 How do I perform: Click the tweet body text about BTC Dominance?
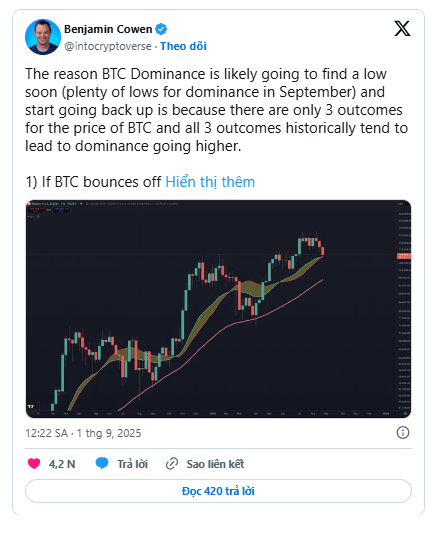click(x=216, y=110)
